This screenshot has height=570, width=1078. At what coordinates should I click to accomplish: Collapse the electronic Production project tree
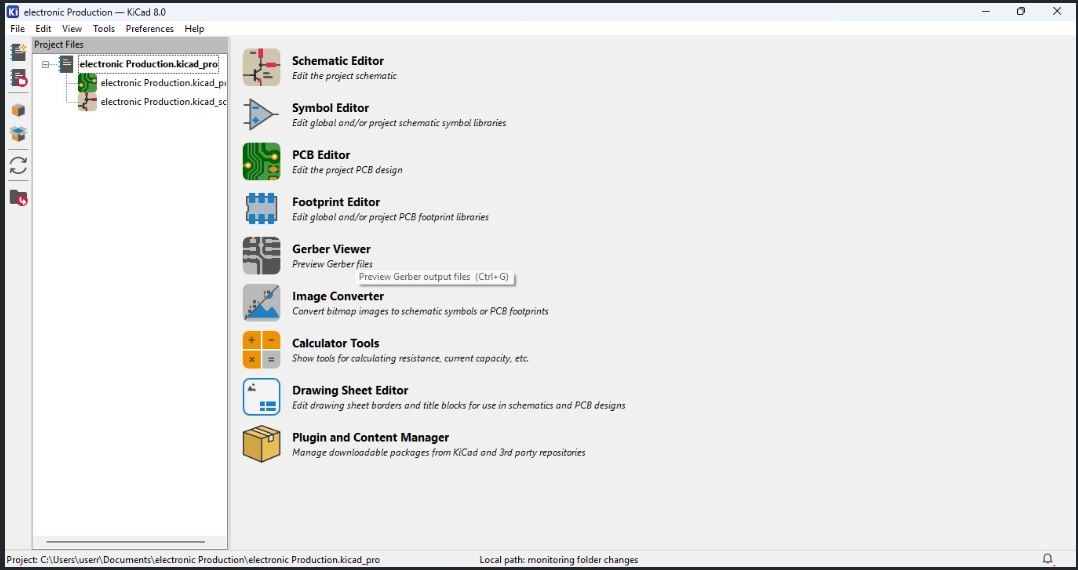46,65
